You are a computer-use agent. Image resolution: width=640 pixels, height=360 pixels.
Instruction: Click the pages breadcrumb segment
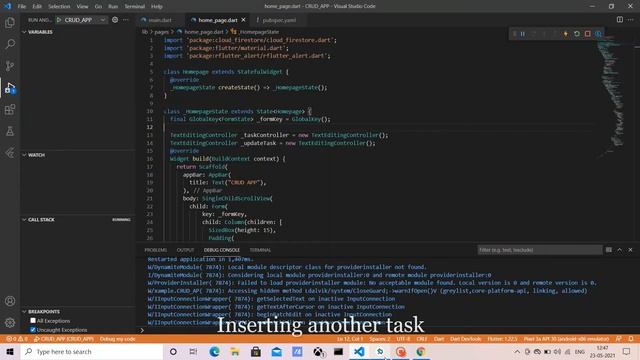pos(161,31)
